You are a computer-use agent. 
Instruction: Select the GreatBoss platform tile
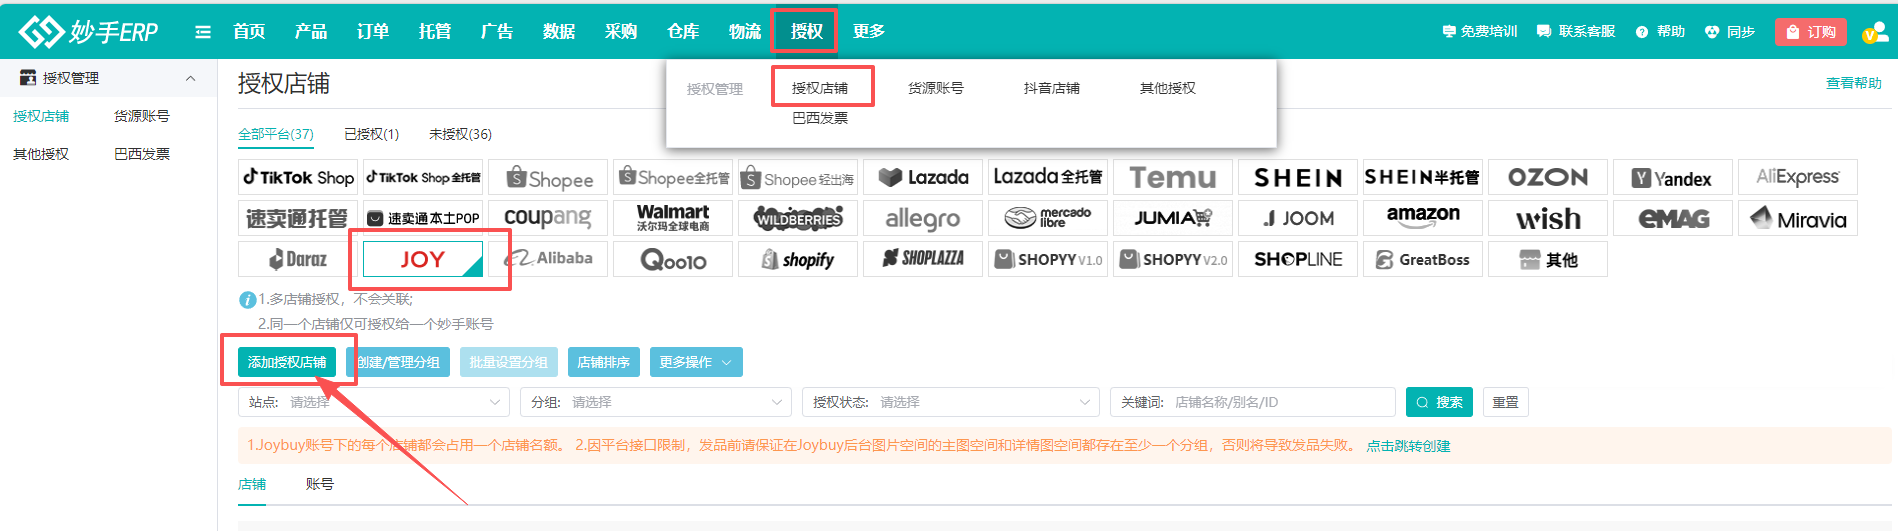pos(1423,259)
